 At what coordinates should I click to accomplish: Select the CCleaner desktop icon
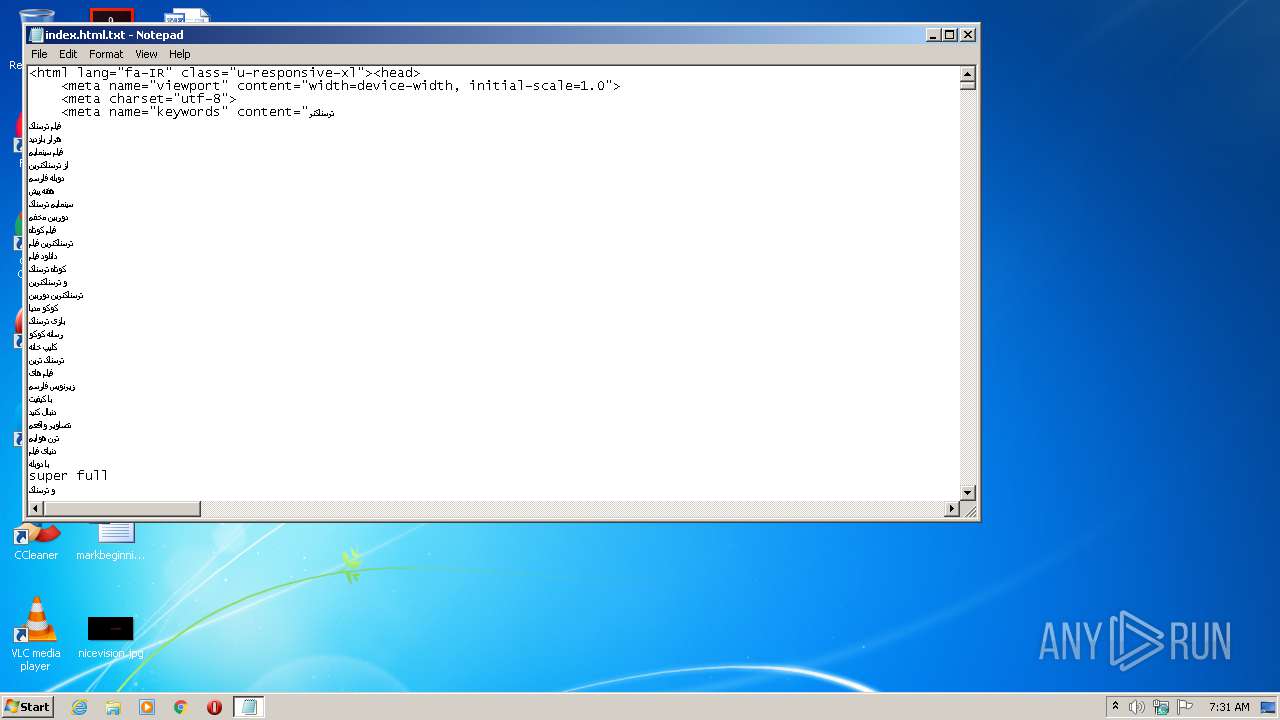(x=36, y=541)
